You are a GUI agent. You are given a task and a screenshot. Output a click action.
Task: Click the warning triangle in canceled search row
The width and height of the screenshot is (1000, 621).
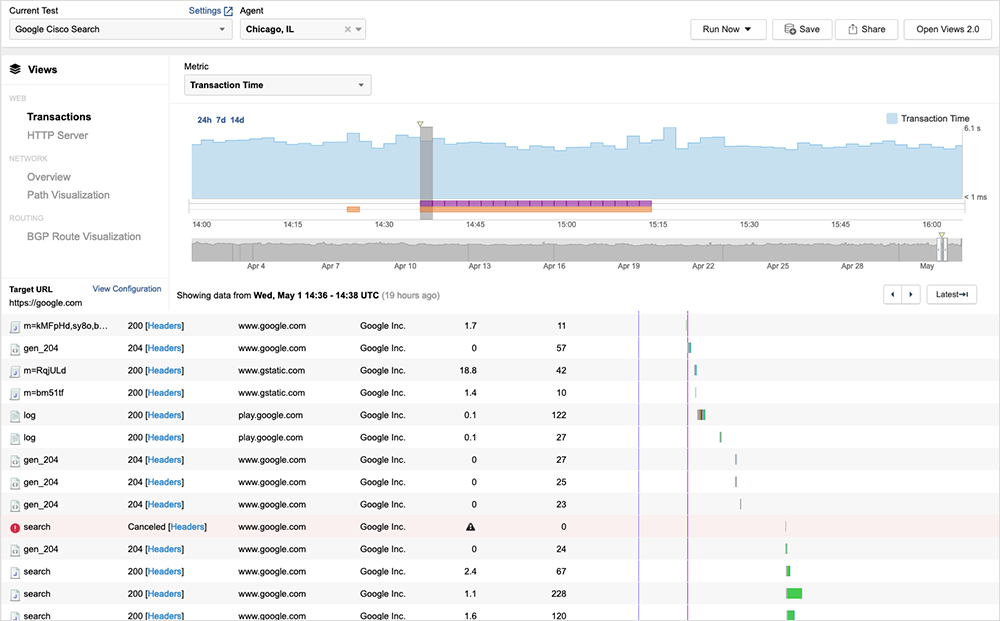tap(470, 527)
